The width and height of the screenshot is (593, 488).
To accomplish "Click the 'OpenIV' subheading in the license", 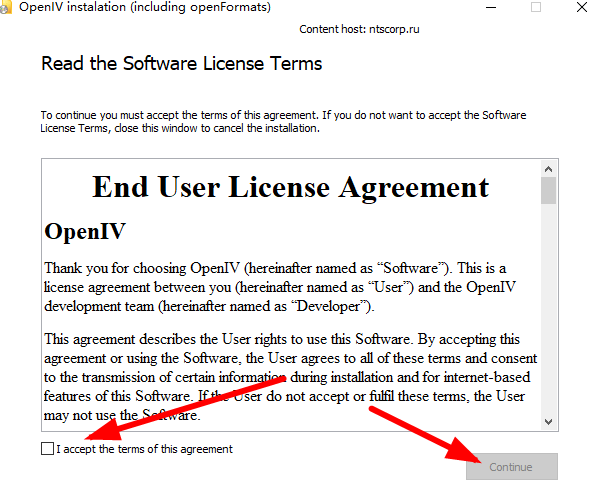I will click(x=85, y=231).
